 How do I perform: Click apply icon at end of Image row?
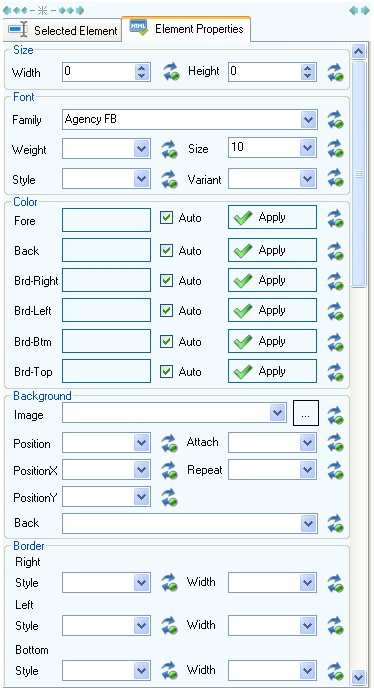tap(335, 415)
